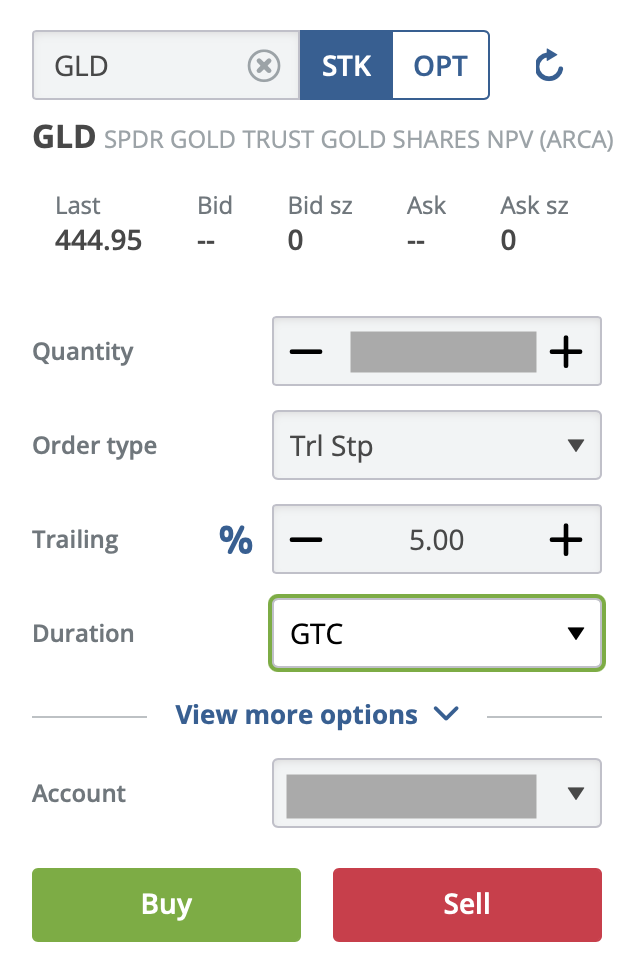634x960 pixels.
Task: Refresh the quote data
Action: 549,66
